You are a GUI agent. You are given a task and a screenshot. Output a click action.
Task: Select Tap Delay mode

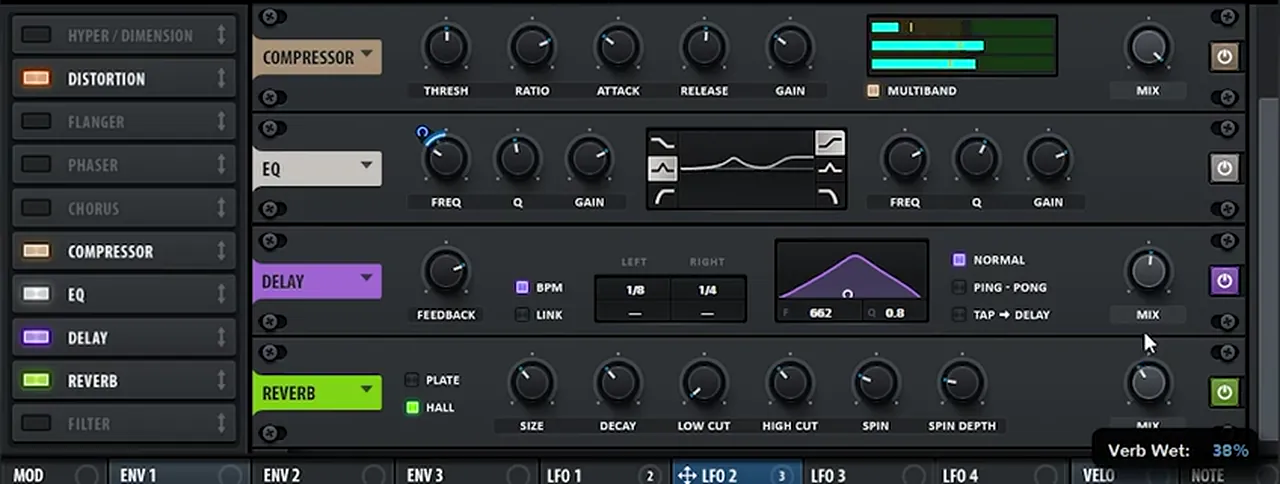pyautogui.click(x=959, y=314)
